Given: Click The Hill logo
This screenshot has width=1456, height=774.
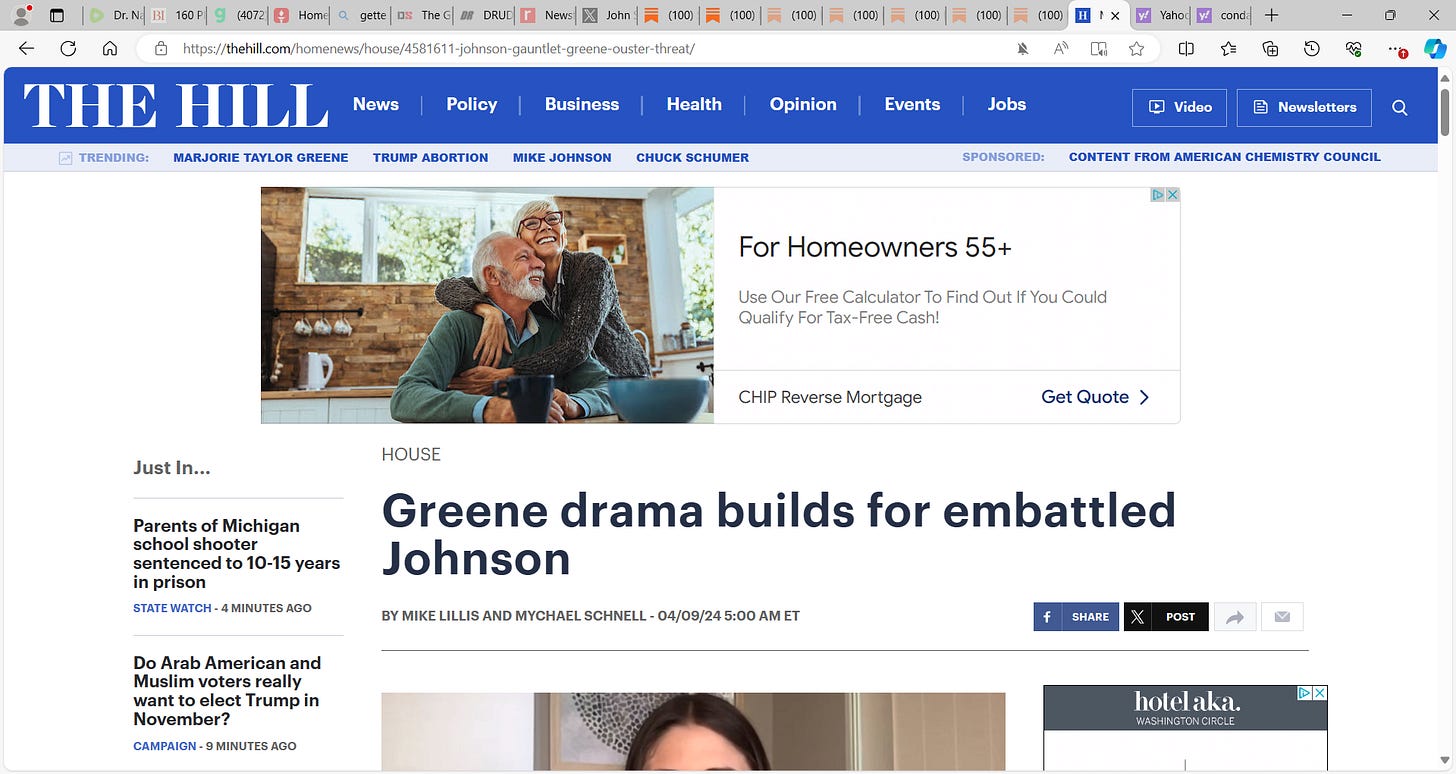Looking at the screenshot, I should click(x=176, y=106).
